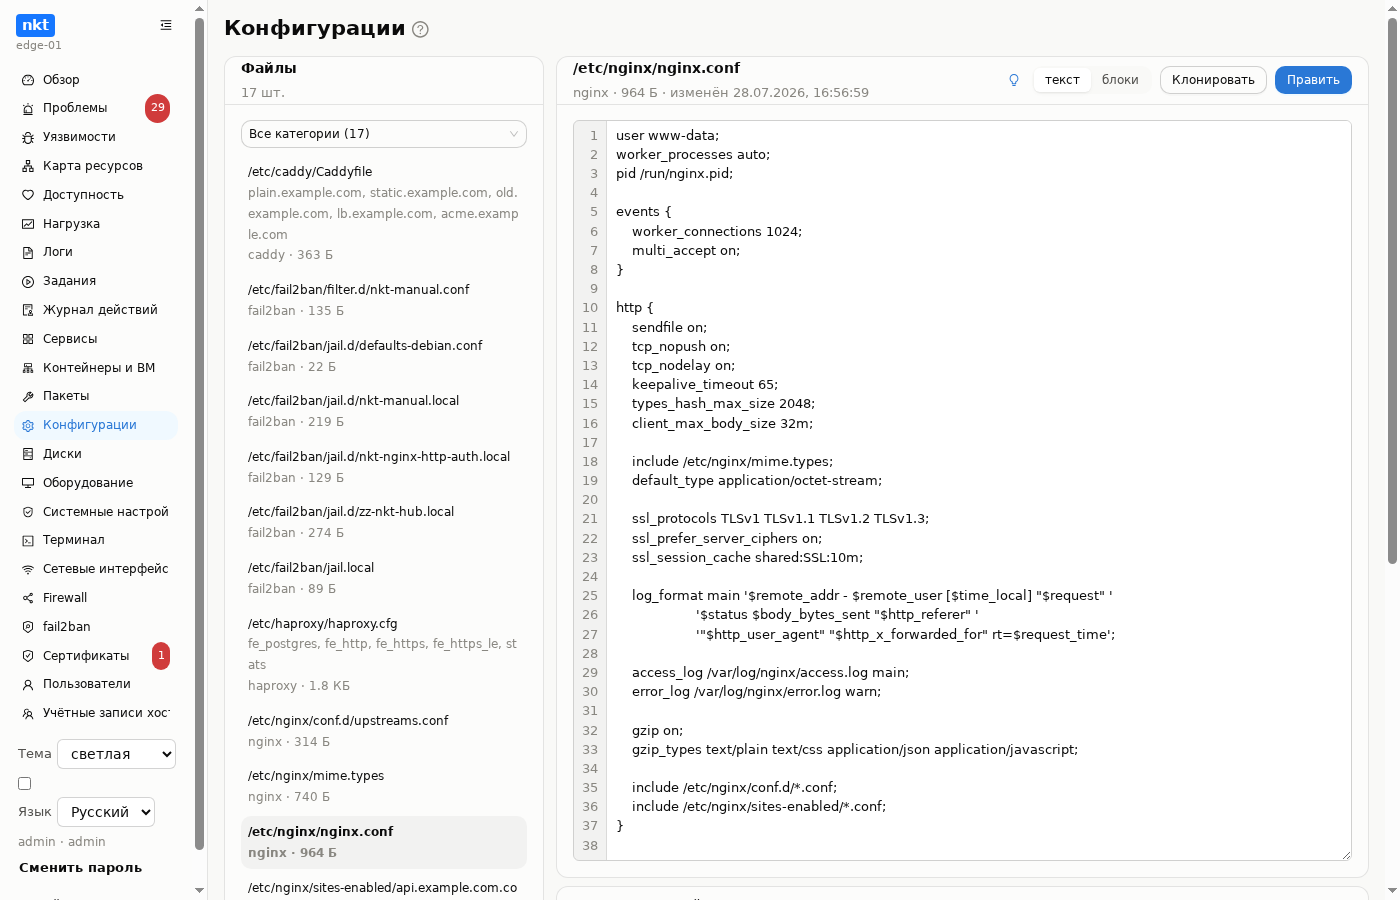
Task: Click the Диски icon in sidebar
Action: point(28,454)
